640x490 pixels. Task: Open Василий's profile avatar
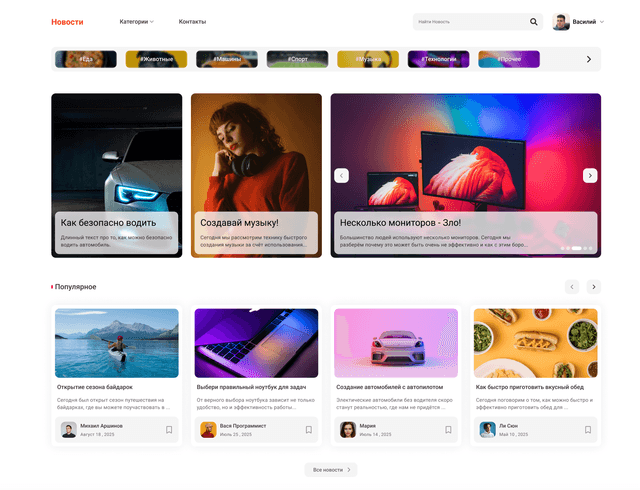pyautogui.click(x=561, y=22)
